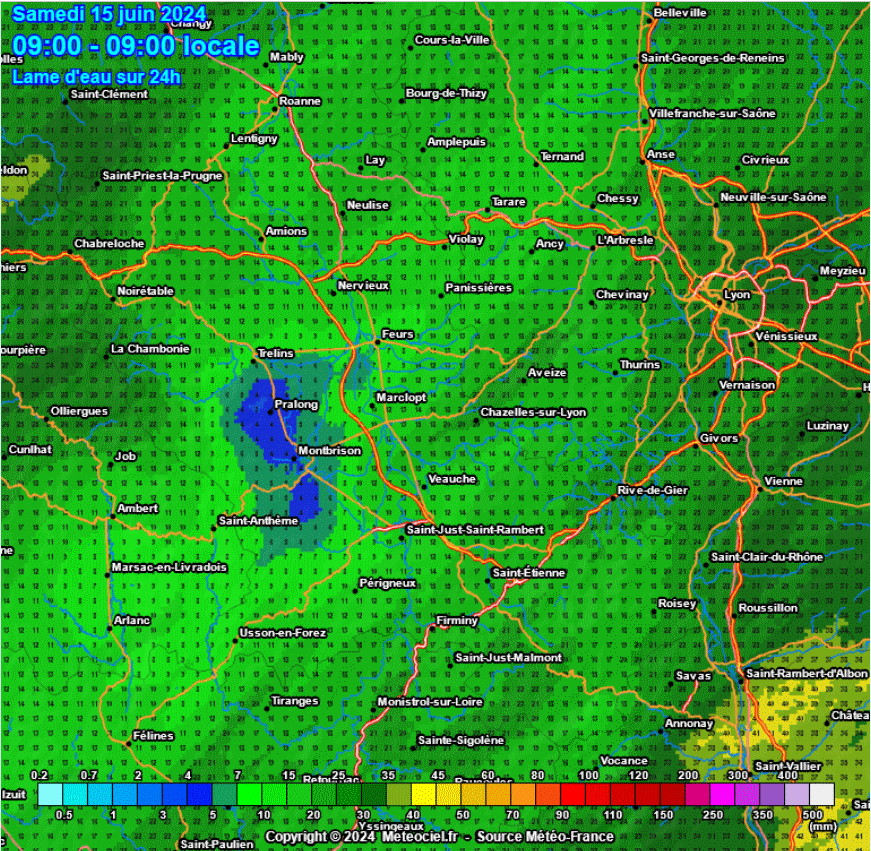Viewport: 871px width, 851px height.
Task: Click the 09:00 - 09:00 locale time heading
Action: 136,46
